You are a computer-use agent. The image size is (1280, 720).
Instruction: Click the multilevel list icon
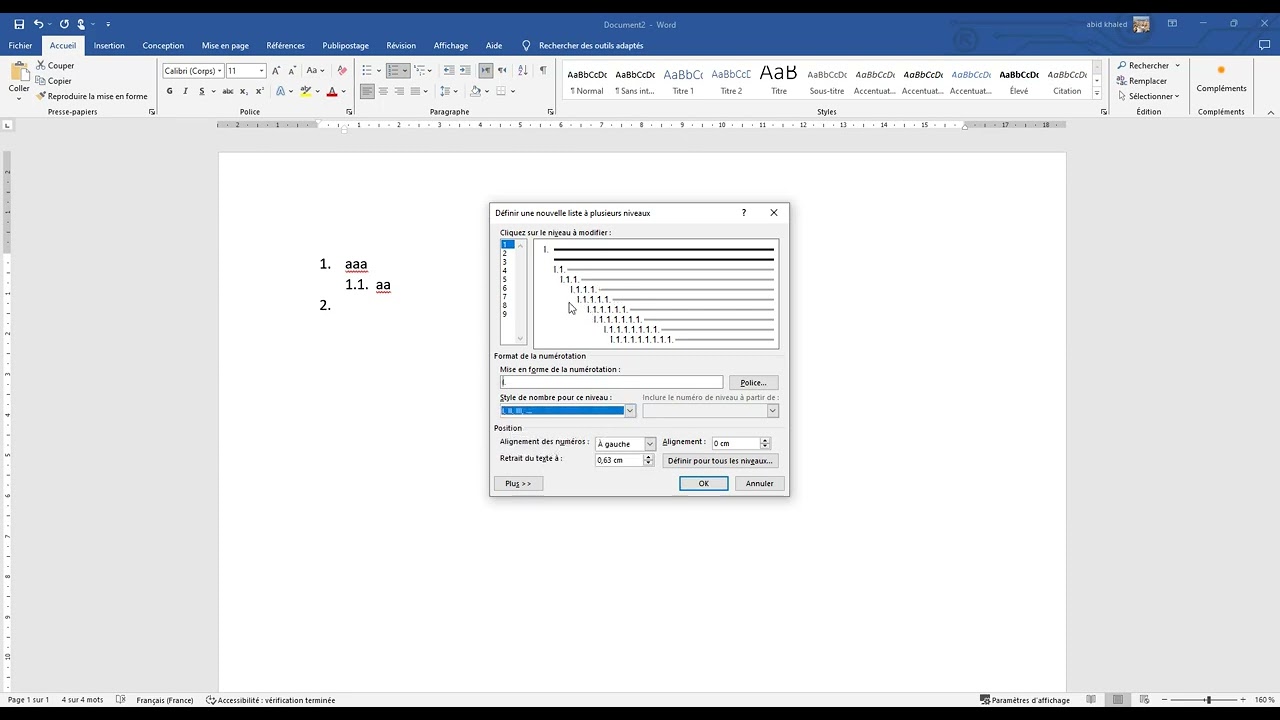click(420, 71)
